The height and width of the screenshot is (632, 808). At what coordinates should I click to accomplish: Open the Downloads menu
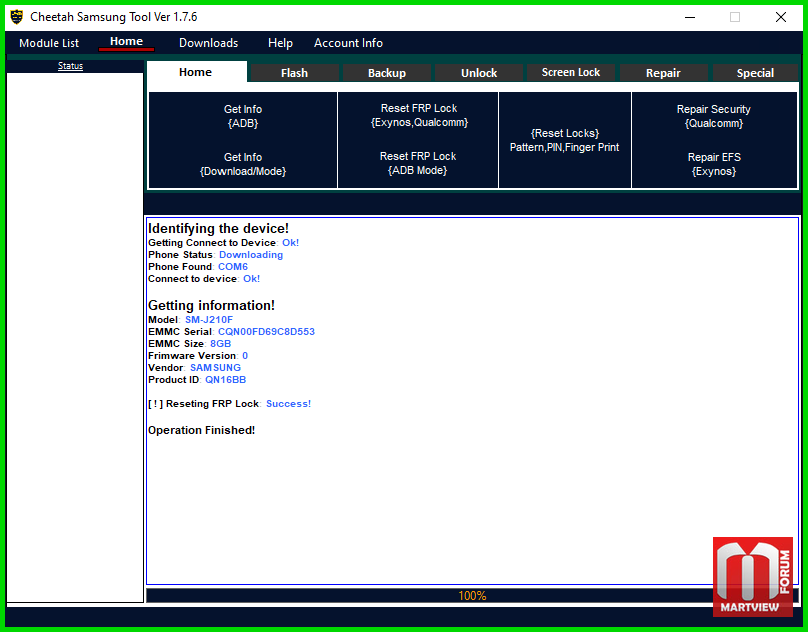[x=208, y=43]
